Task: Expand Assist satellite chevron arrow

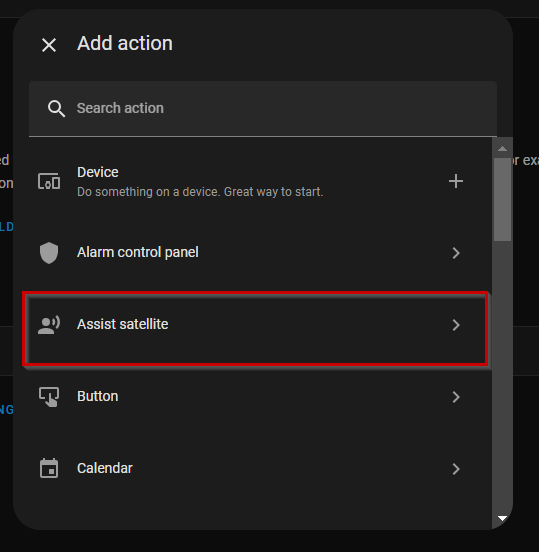Action: point(456,325)
